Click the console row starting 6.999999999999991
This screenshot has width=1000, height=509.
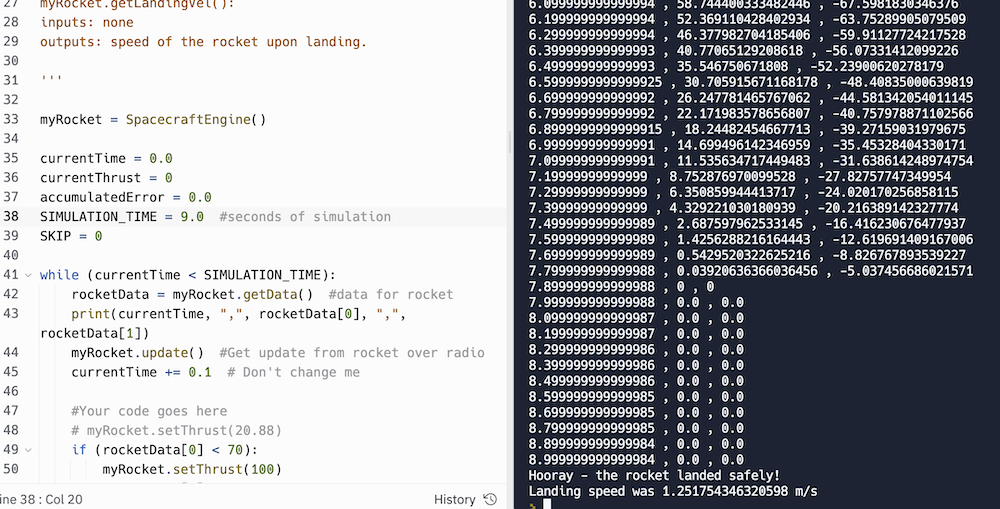tap(747, 145)
